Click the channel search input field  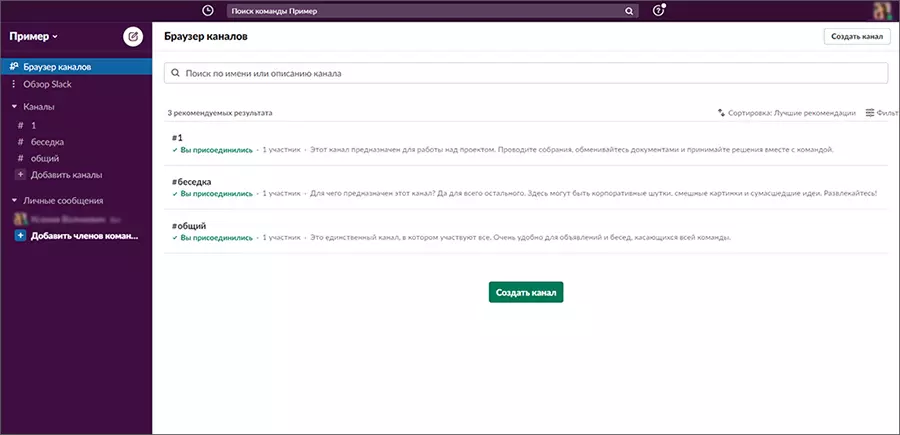click(x=526, y=73)
